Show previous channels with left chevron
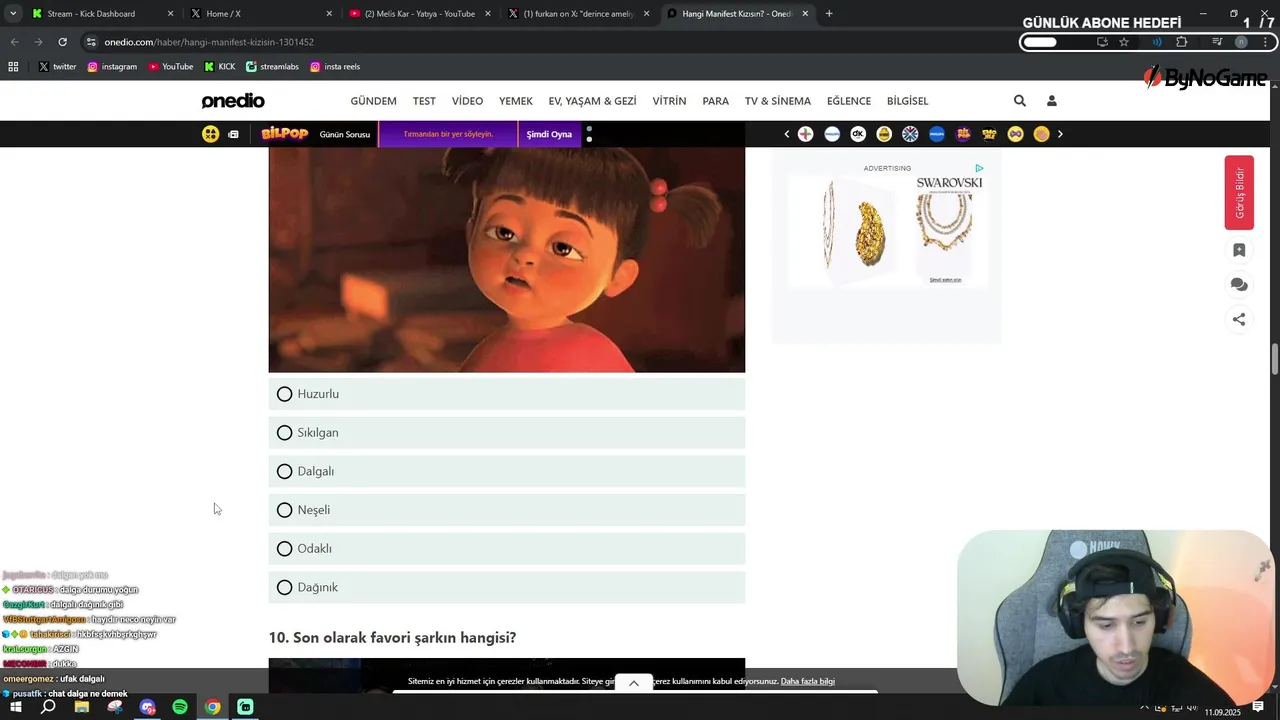Screen dimensions: 1280x720 [x=786, y=134]
